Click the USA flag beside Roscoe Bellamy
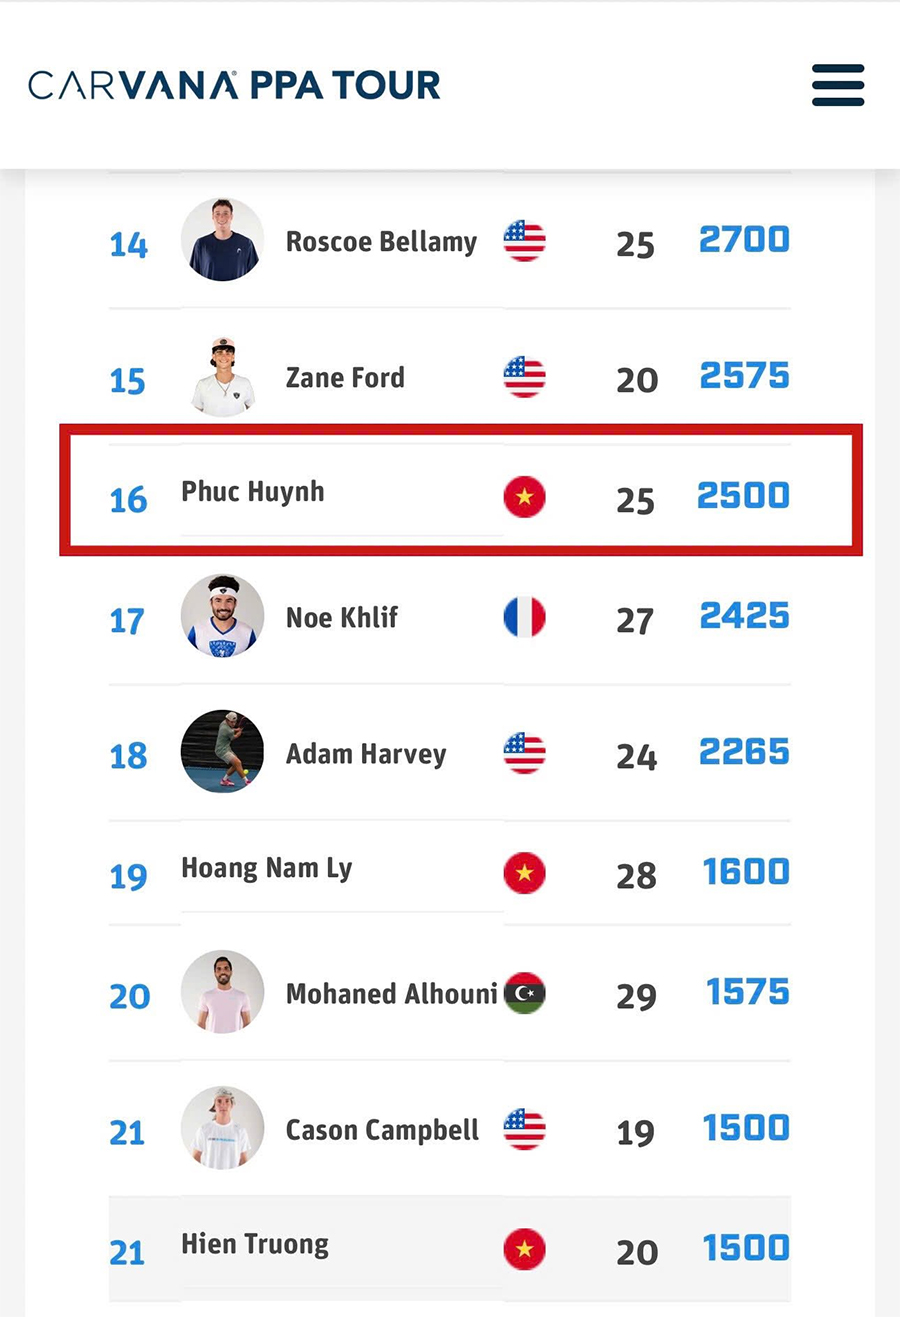Image resolution: width=900 pixels, height=1317 pixels. (x=524, y=241)
